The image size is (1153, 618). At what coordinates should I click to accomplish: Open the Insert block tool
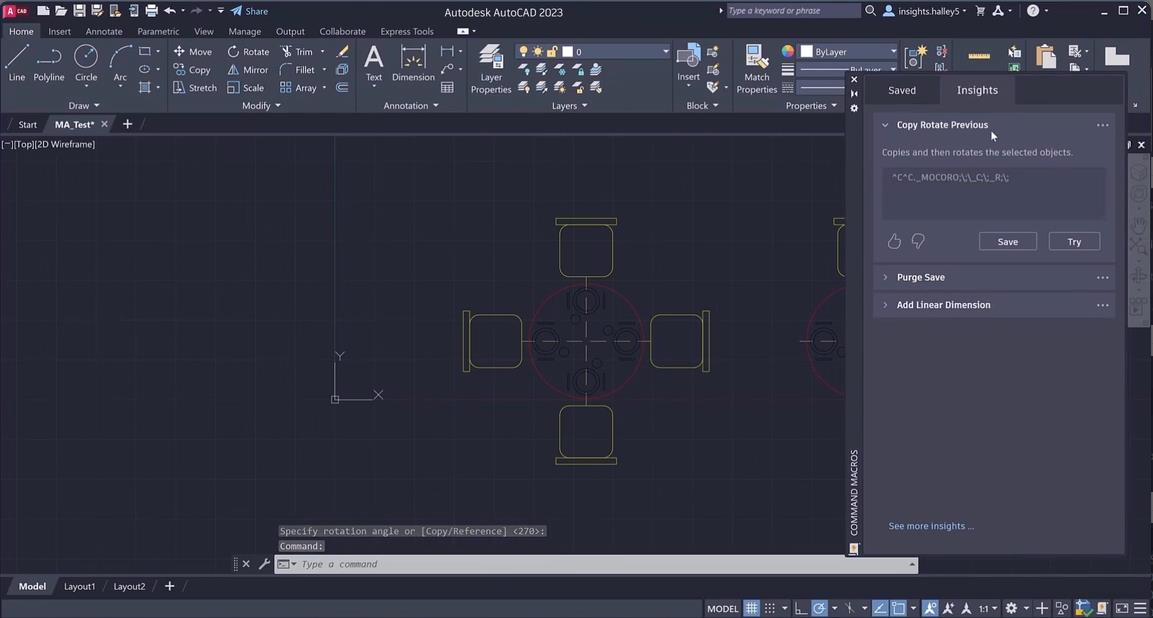tap(688, 63)
